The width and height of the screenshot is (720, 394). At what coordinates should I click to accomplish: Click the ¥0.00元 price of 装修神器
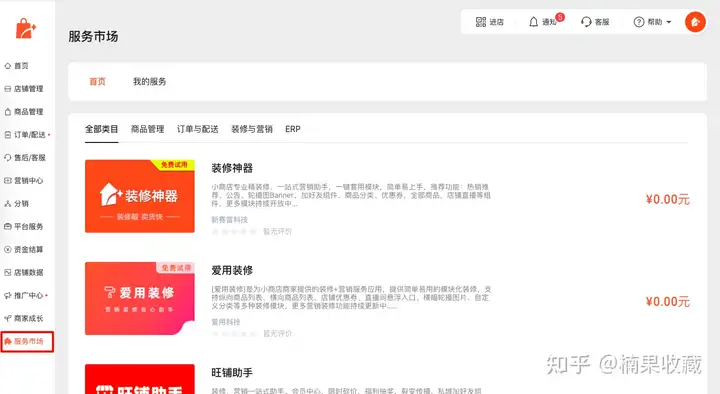[668, 199]
